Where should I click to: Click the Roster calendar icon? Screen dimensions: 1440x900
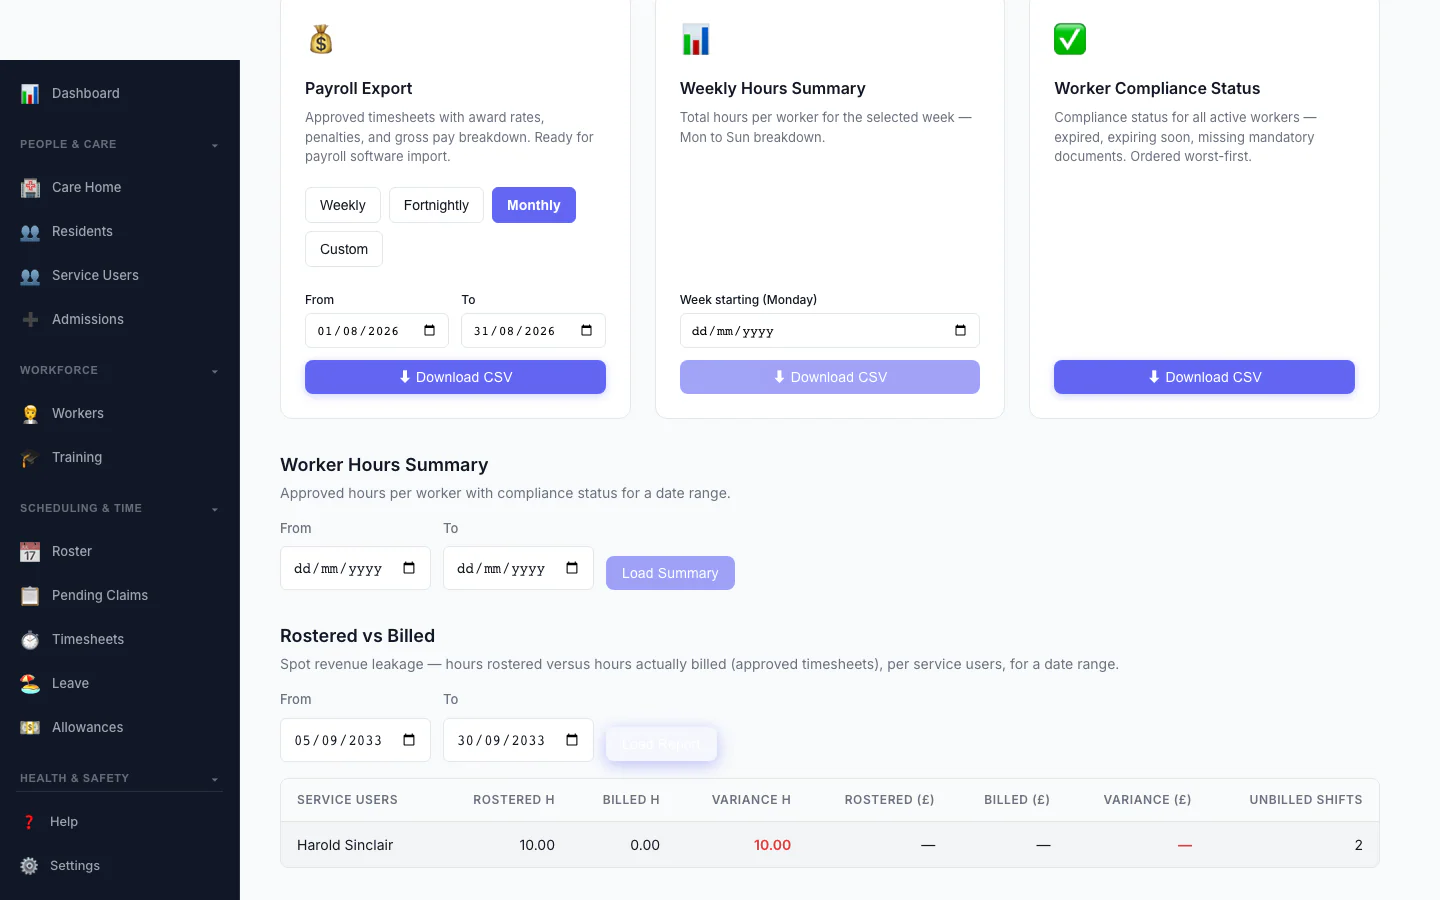point(30,552)
